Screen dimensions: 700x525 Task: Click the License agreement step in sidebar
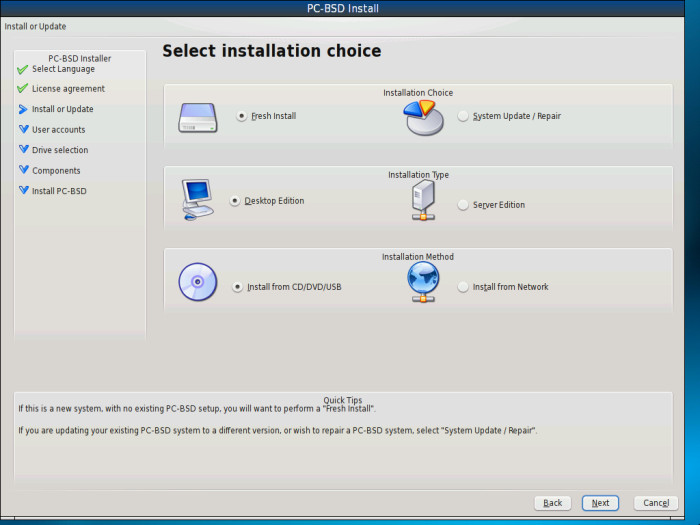coord(68,88)
